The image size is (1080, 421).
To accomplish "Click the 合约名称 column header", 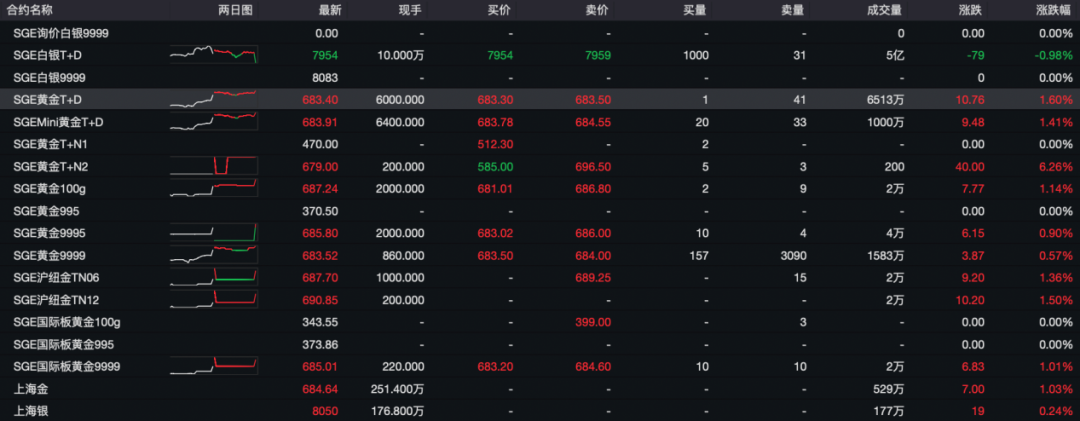I will pyautogui.click(x=32, y=10).
